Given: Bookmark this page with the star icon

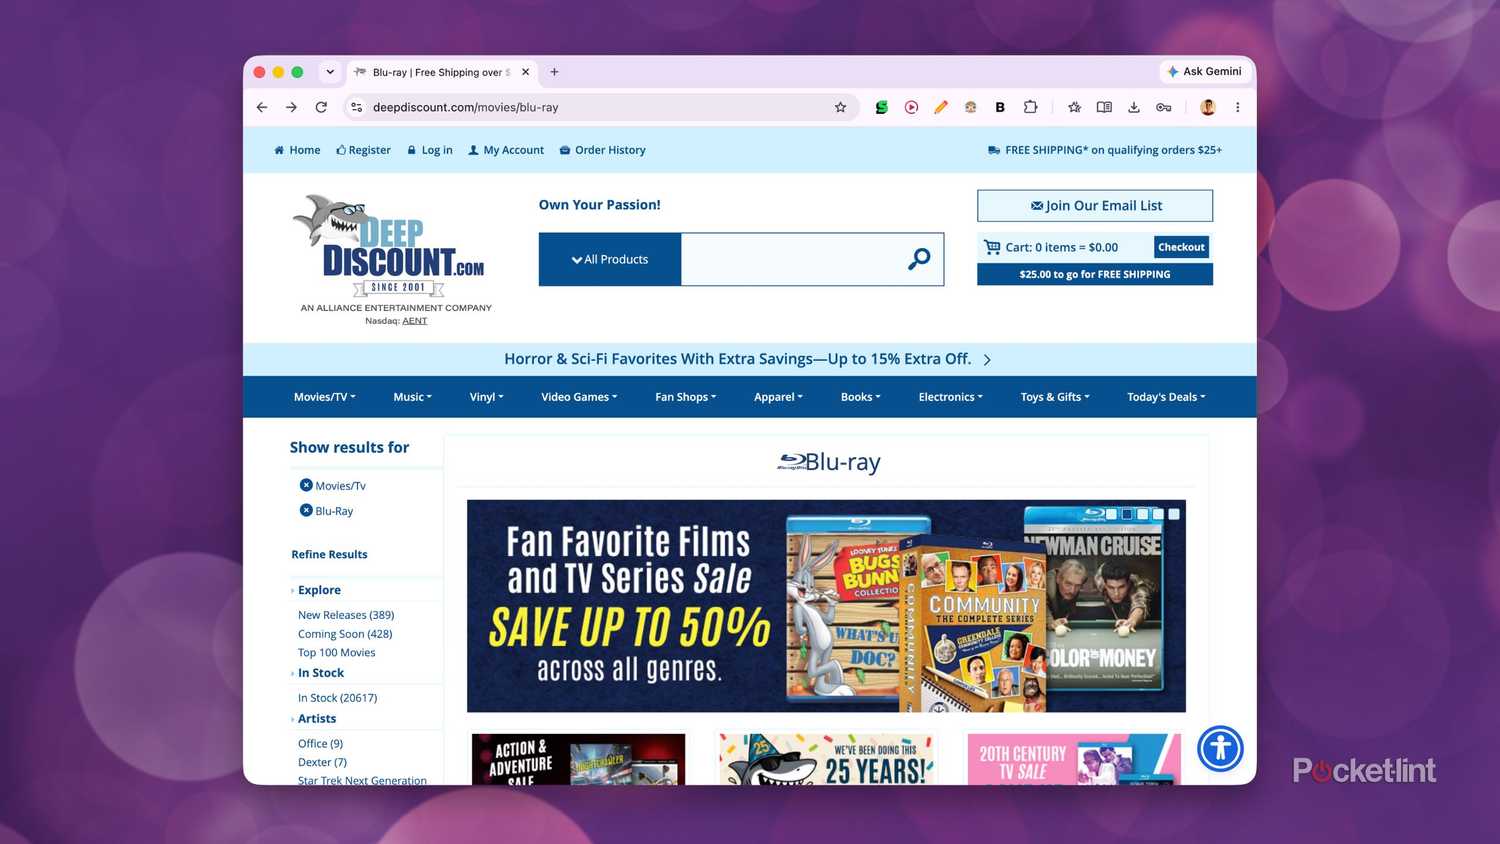Looking at the screenshot, I should (840, 107).
